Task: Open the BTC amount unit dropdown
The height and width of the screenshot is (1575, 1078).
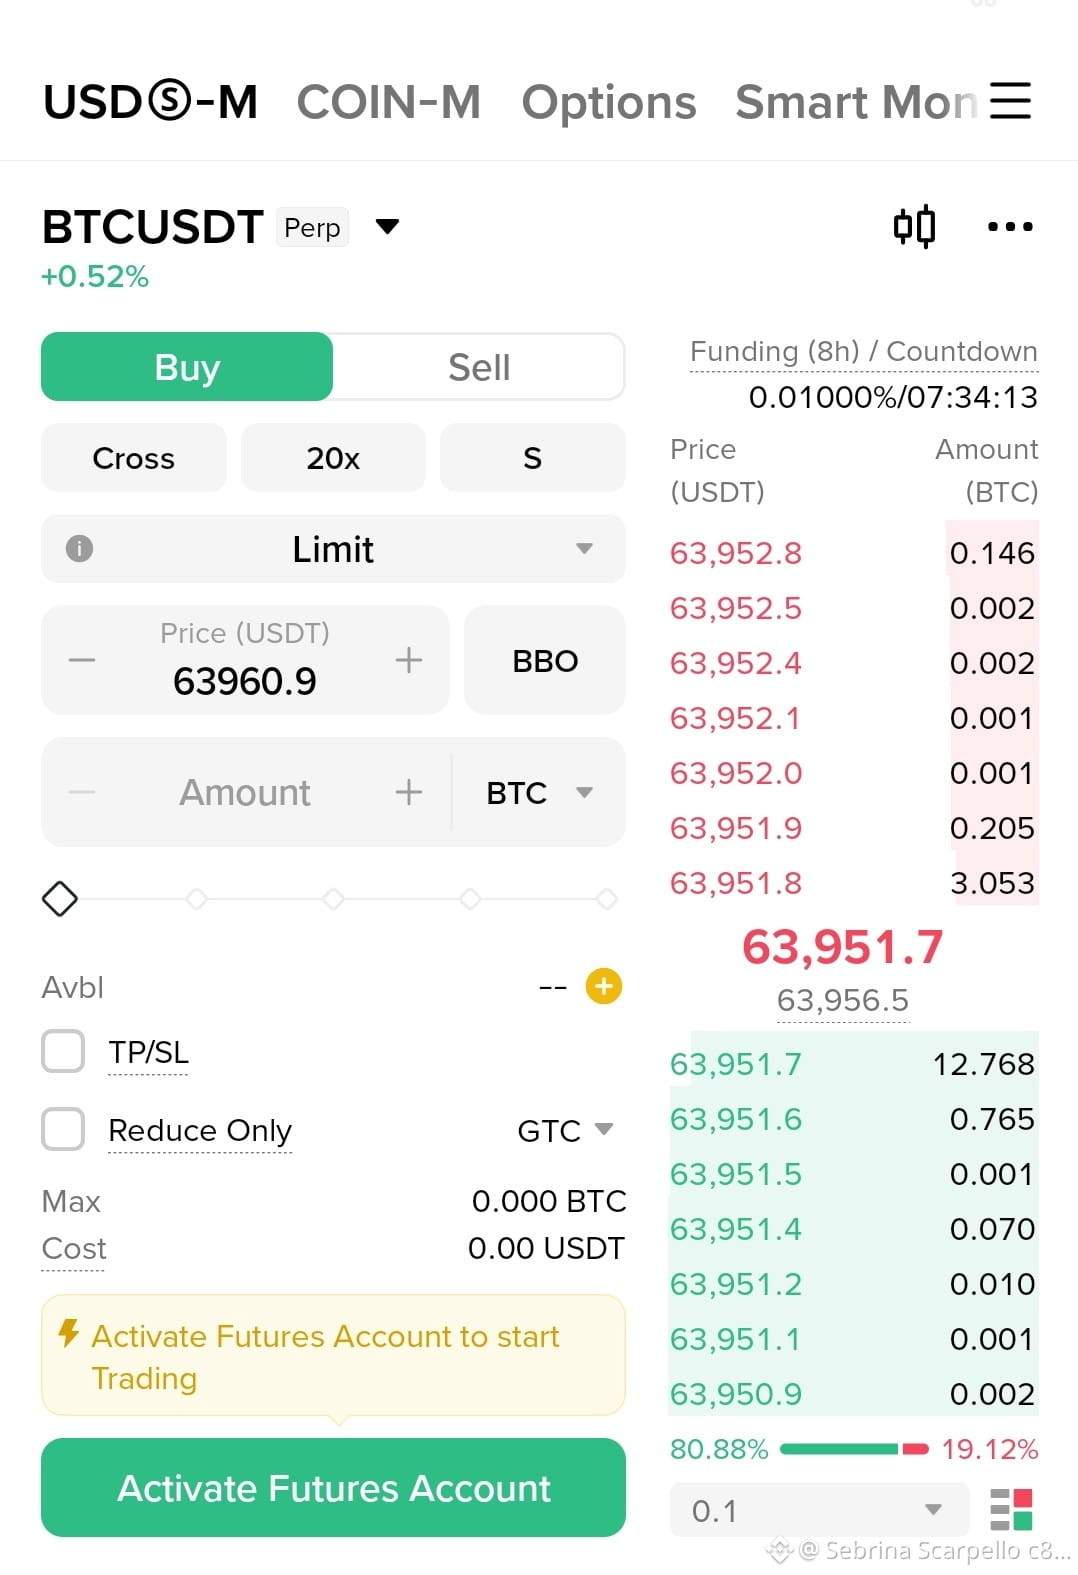Action: tap(539, 792)
